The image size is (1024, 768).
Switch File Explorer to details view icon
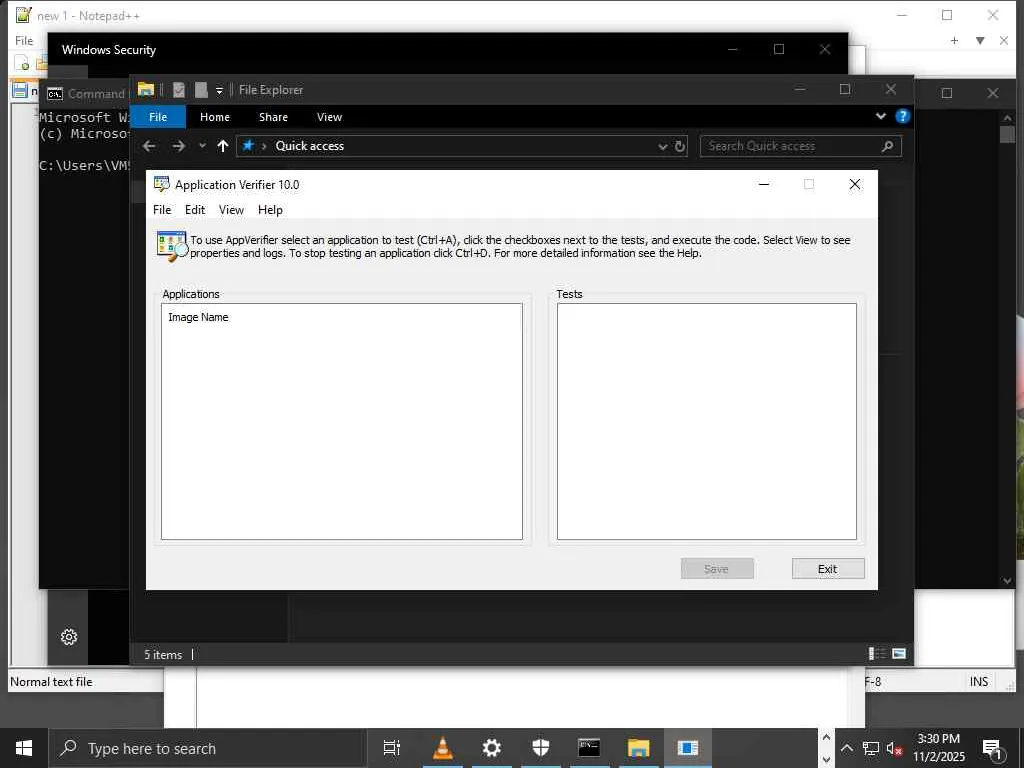(877, 653)
